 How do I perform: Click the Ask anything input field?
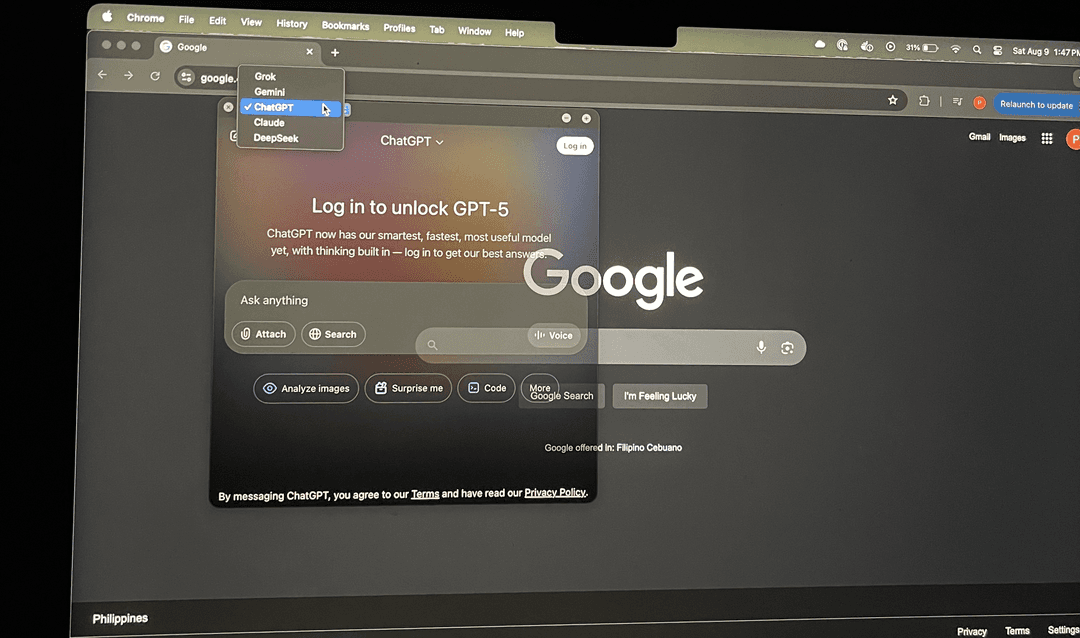coord(406,300)
